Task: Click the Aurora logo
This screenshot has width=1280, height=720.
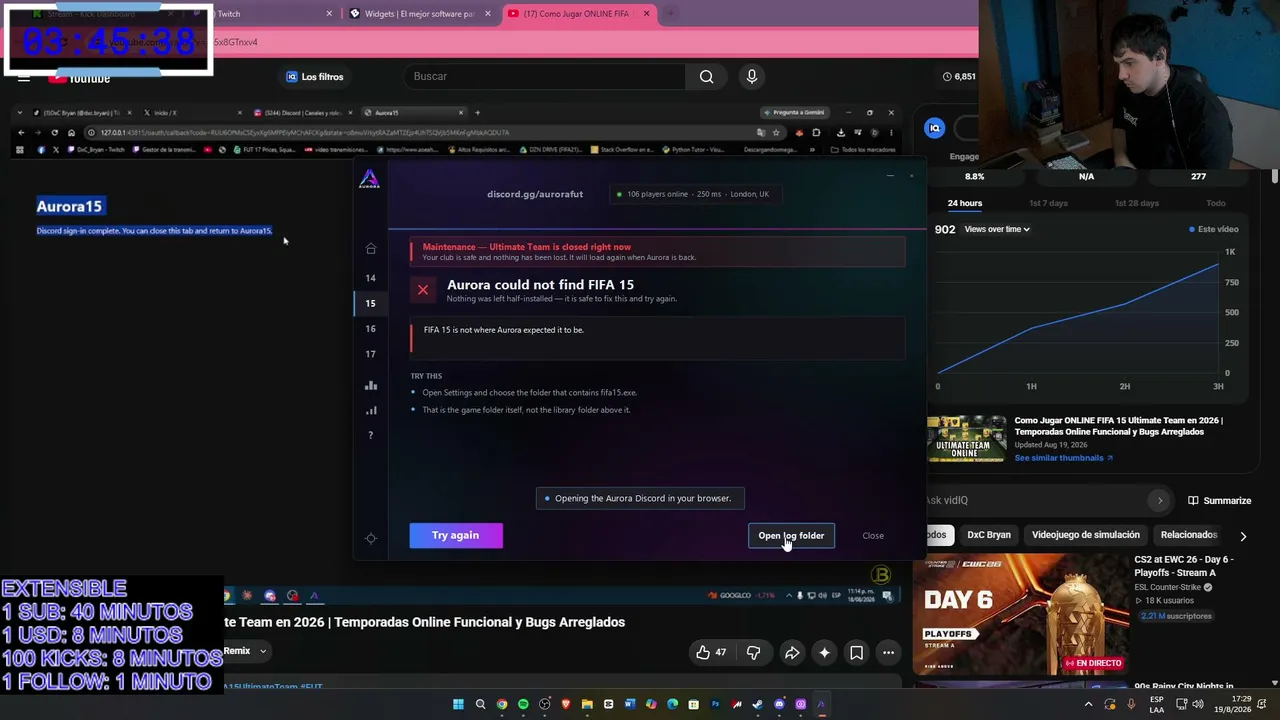Action: pos(370,179)
